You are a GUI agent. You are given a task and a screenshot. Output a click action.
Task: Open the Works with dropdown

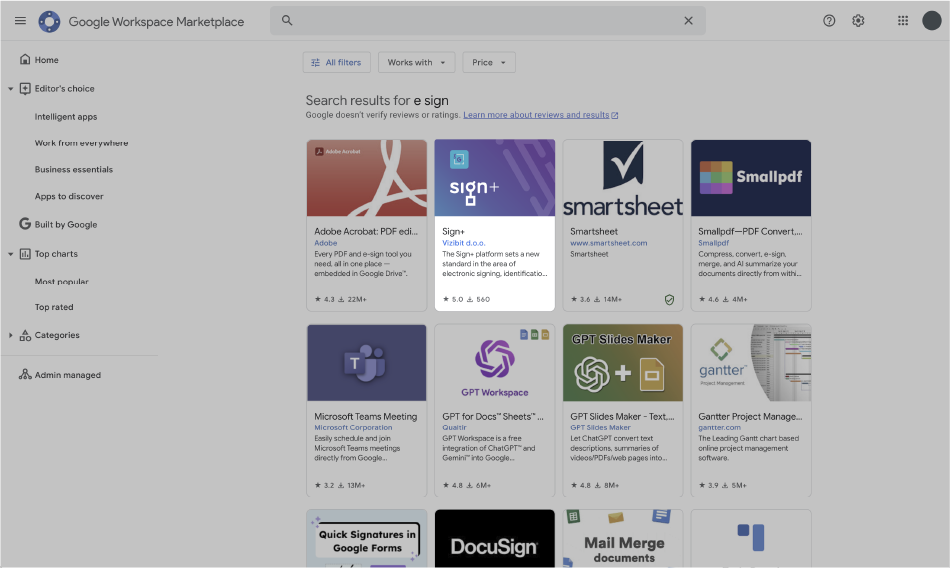pyautogui.click(x=416, y=62)
